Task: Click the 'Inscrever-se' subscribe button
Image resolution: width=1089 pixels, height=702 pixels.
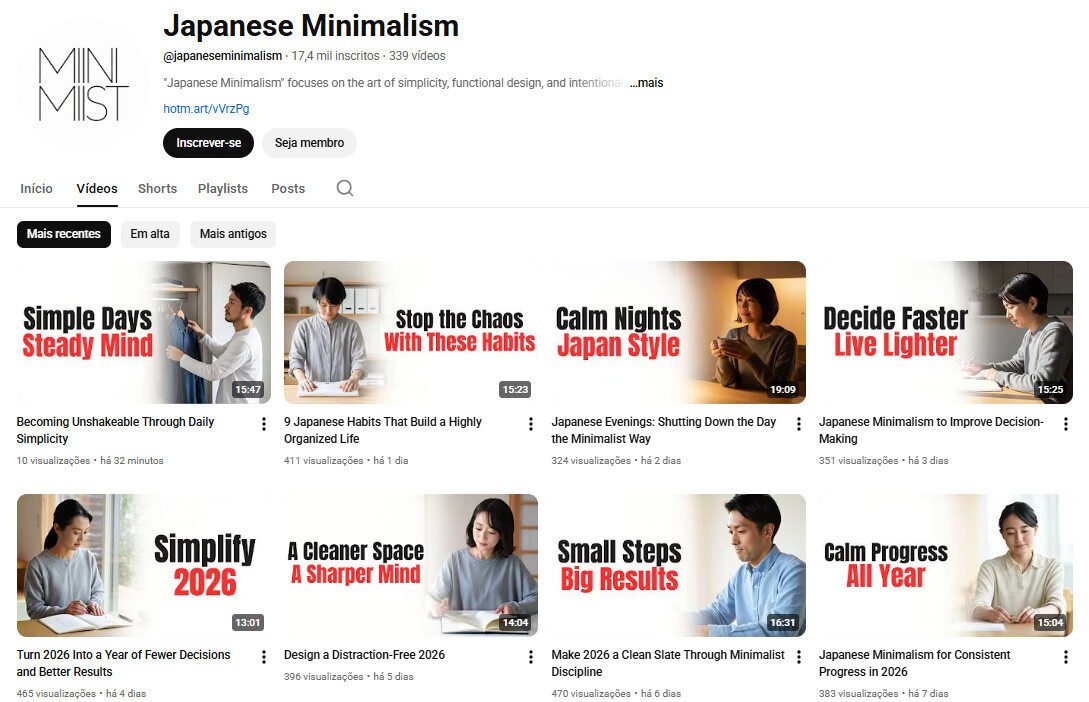Action: coord(208,143)
